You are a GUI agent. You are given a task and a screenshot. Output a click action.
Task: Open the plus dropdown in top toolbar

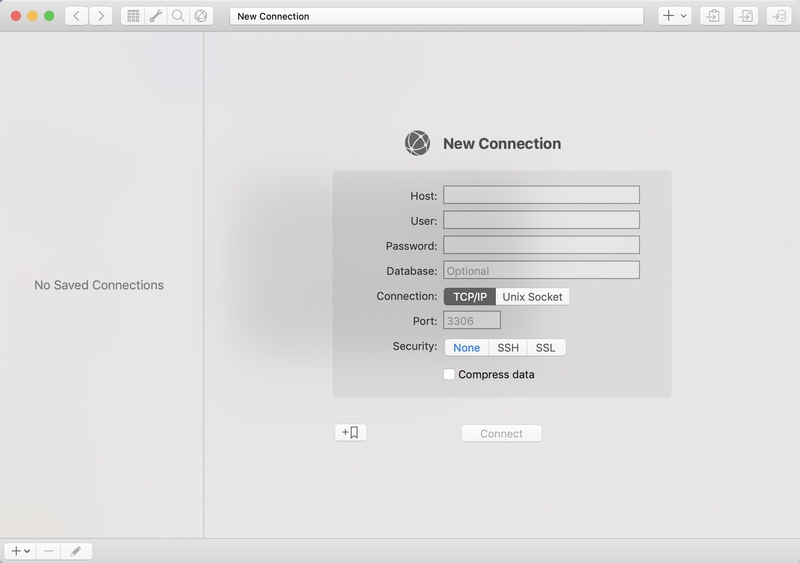click(675, 16)
